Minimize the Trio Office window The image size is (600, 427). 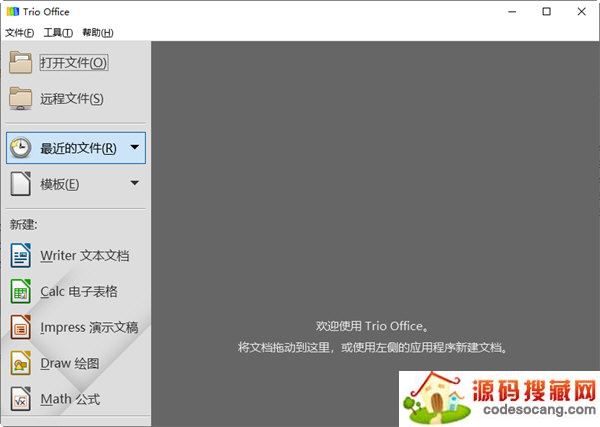coord(512,12)
